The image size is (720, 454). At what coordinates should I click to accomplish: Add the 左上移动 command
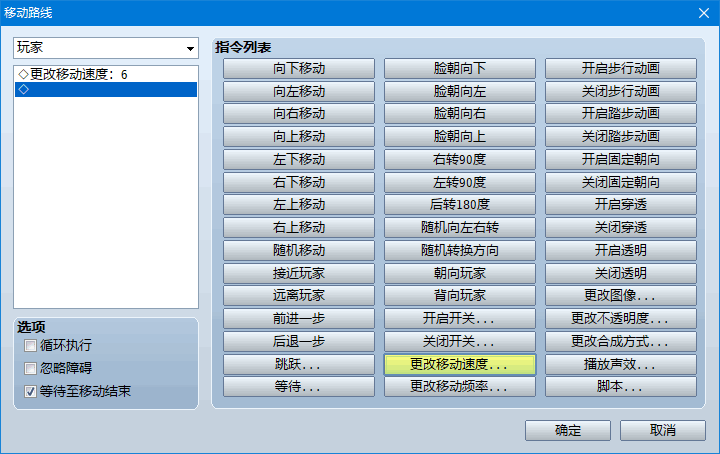[x=299, y=205]
